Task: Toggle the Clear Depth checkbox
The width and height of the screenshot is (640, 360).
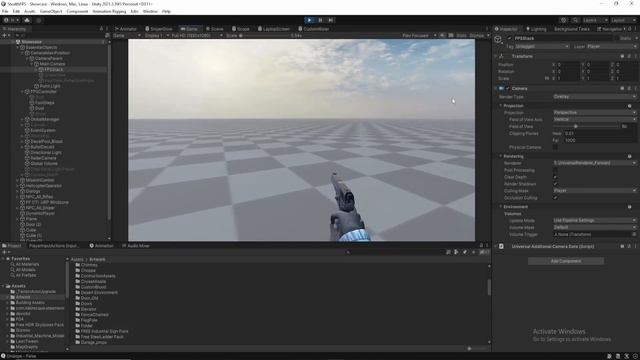Action: (555, 177)
